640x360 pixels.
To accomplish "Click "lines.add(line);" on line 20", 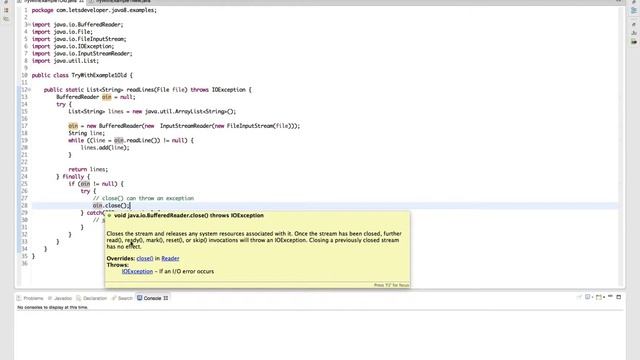I will click(105, 148).
